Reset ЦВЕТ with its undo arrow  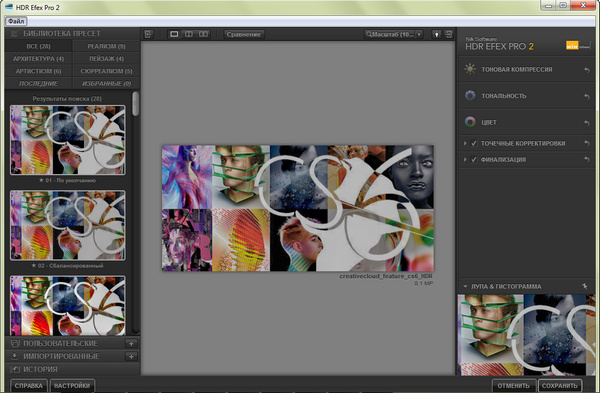point(587,123)
